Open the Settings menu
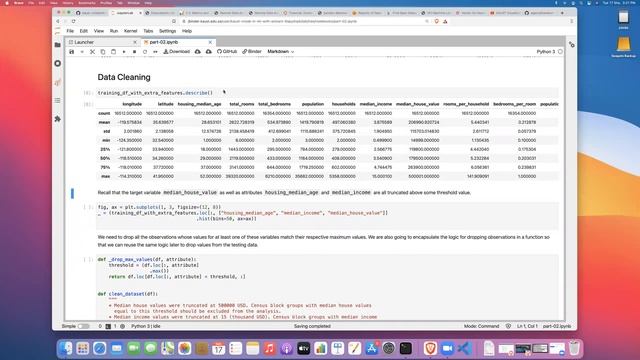 tap(167, 31)
